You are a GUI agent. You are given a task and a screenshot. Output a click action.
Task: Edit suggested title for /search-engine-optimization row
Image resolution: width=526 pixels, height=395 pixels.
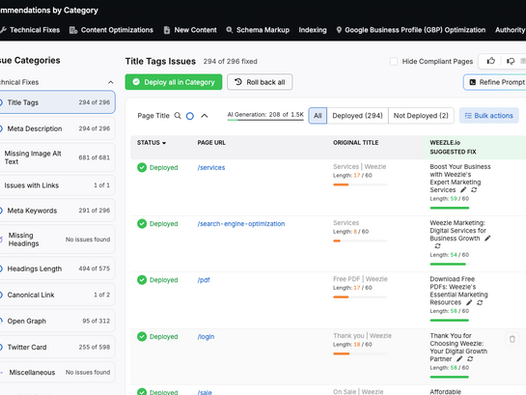[x=487, y=238]
